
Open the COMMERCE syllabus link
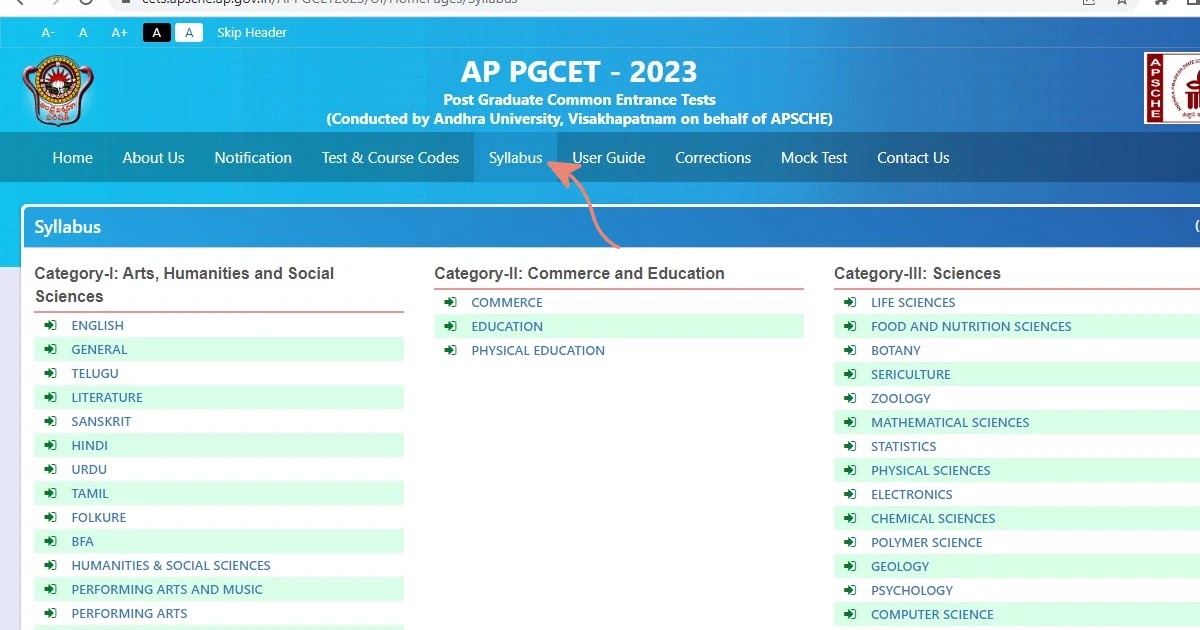(507, 302)
